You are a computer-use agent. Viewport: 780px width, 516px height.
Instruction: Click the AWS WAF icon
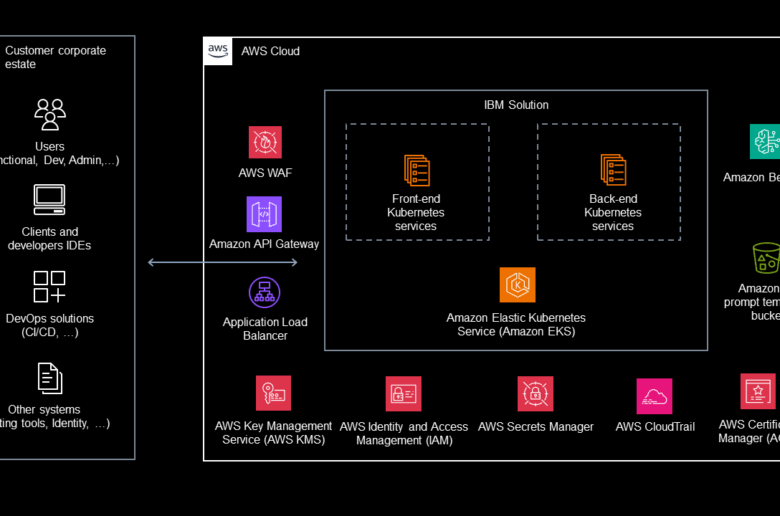[265, 142]
